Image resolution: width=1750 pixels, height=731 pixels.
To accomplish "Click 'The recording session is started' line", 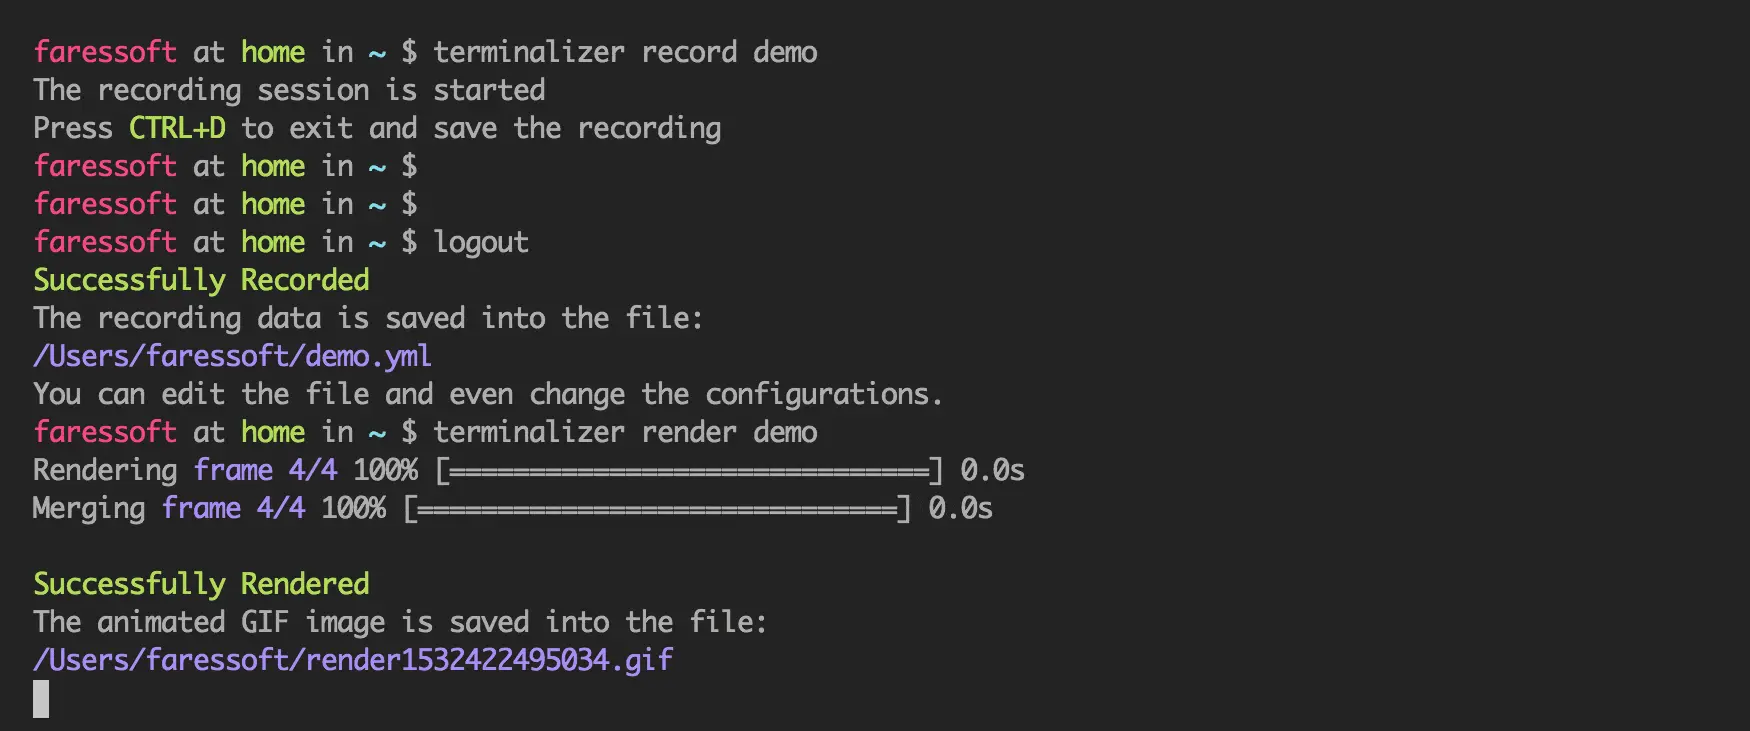I will coord(289,90).
